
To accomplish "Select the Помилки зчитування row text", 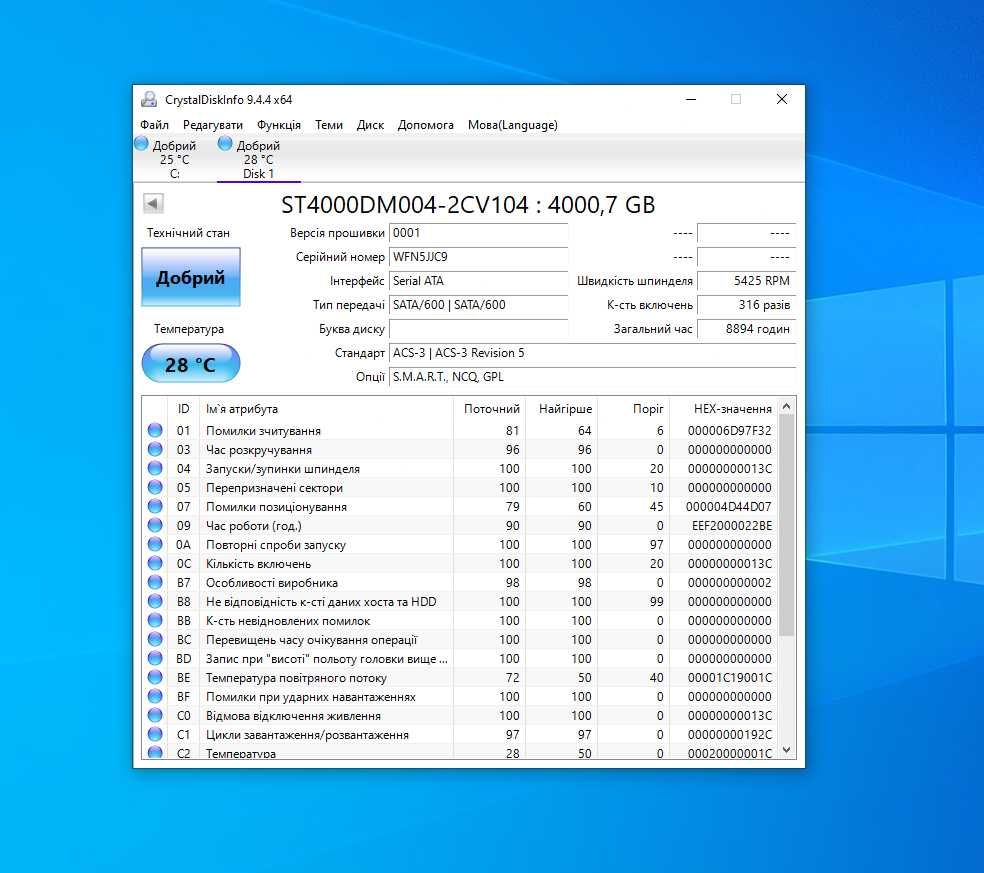I will [263, 431].
